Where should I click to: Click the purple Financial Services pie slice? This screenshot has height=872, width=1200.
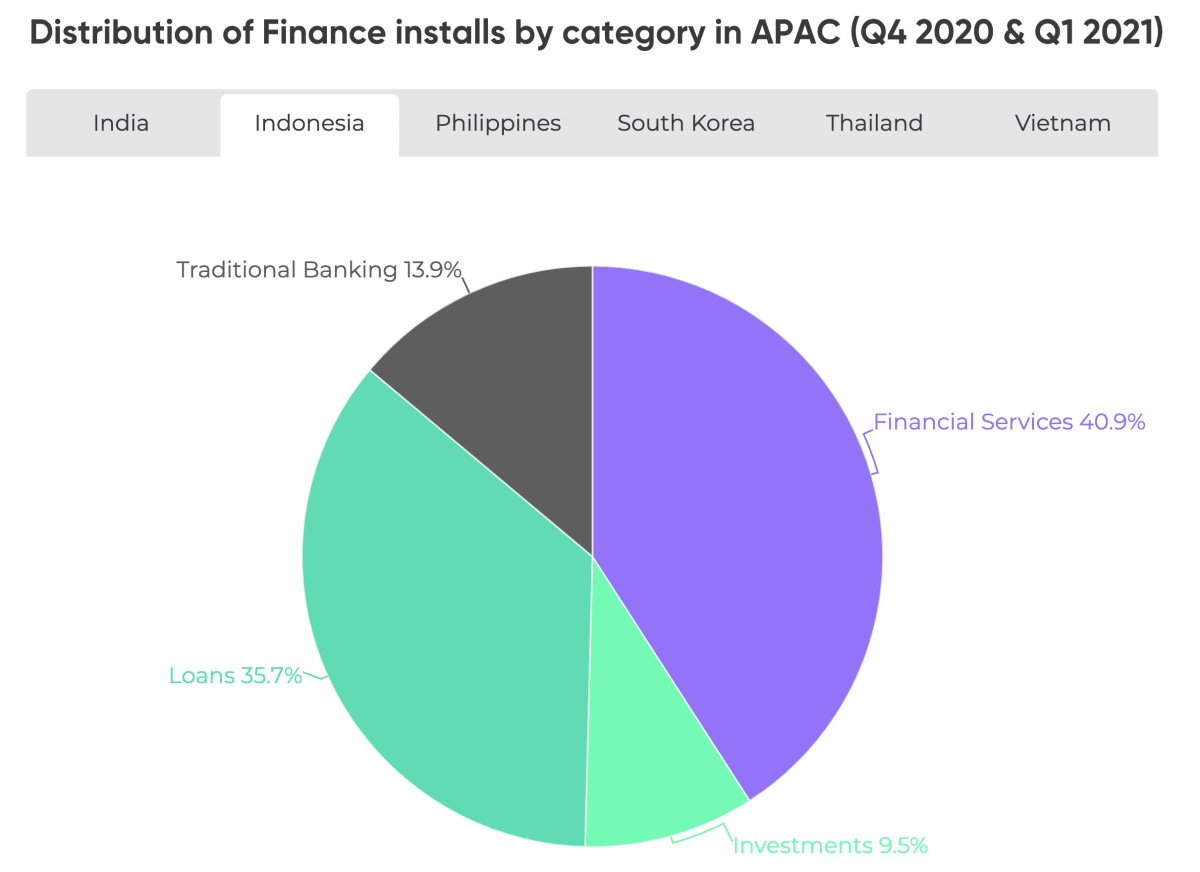pos(740,520)
